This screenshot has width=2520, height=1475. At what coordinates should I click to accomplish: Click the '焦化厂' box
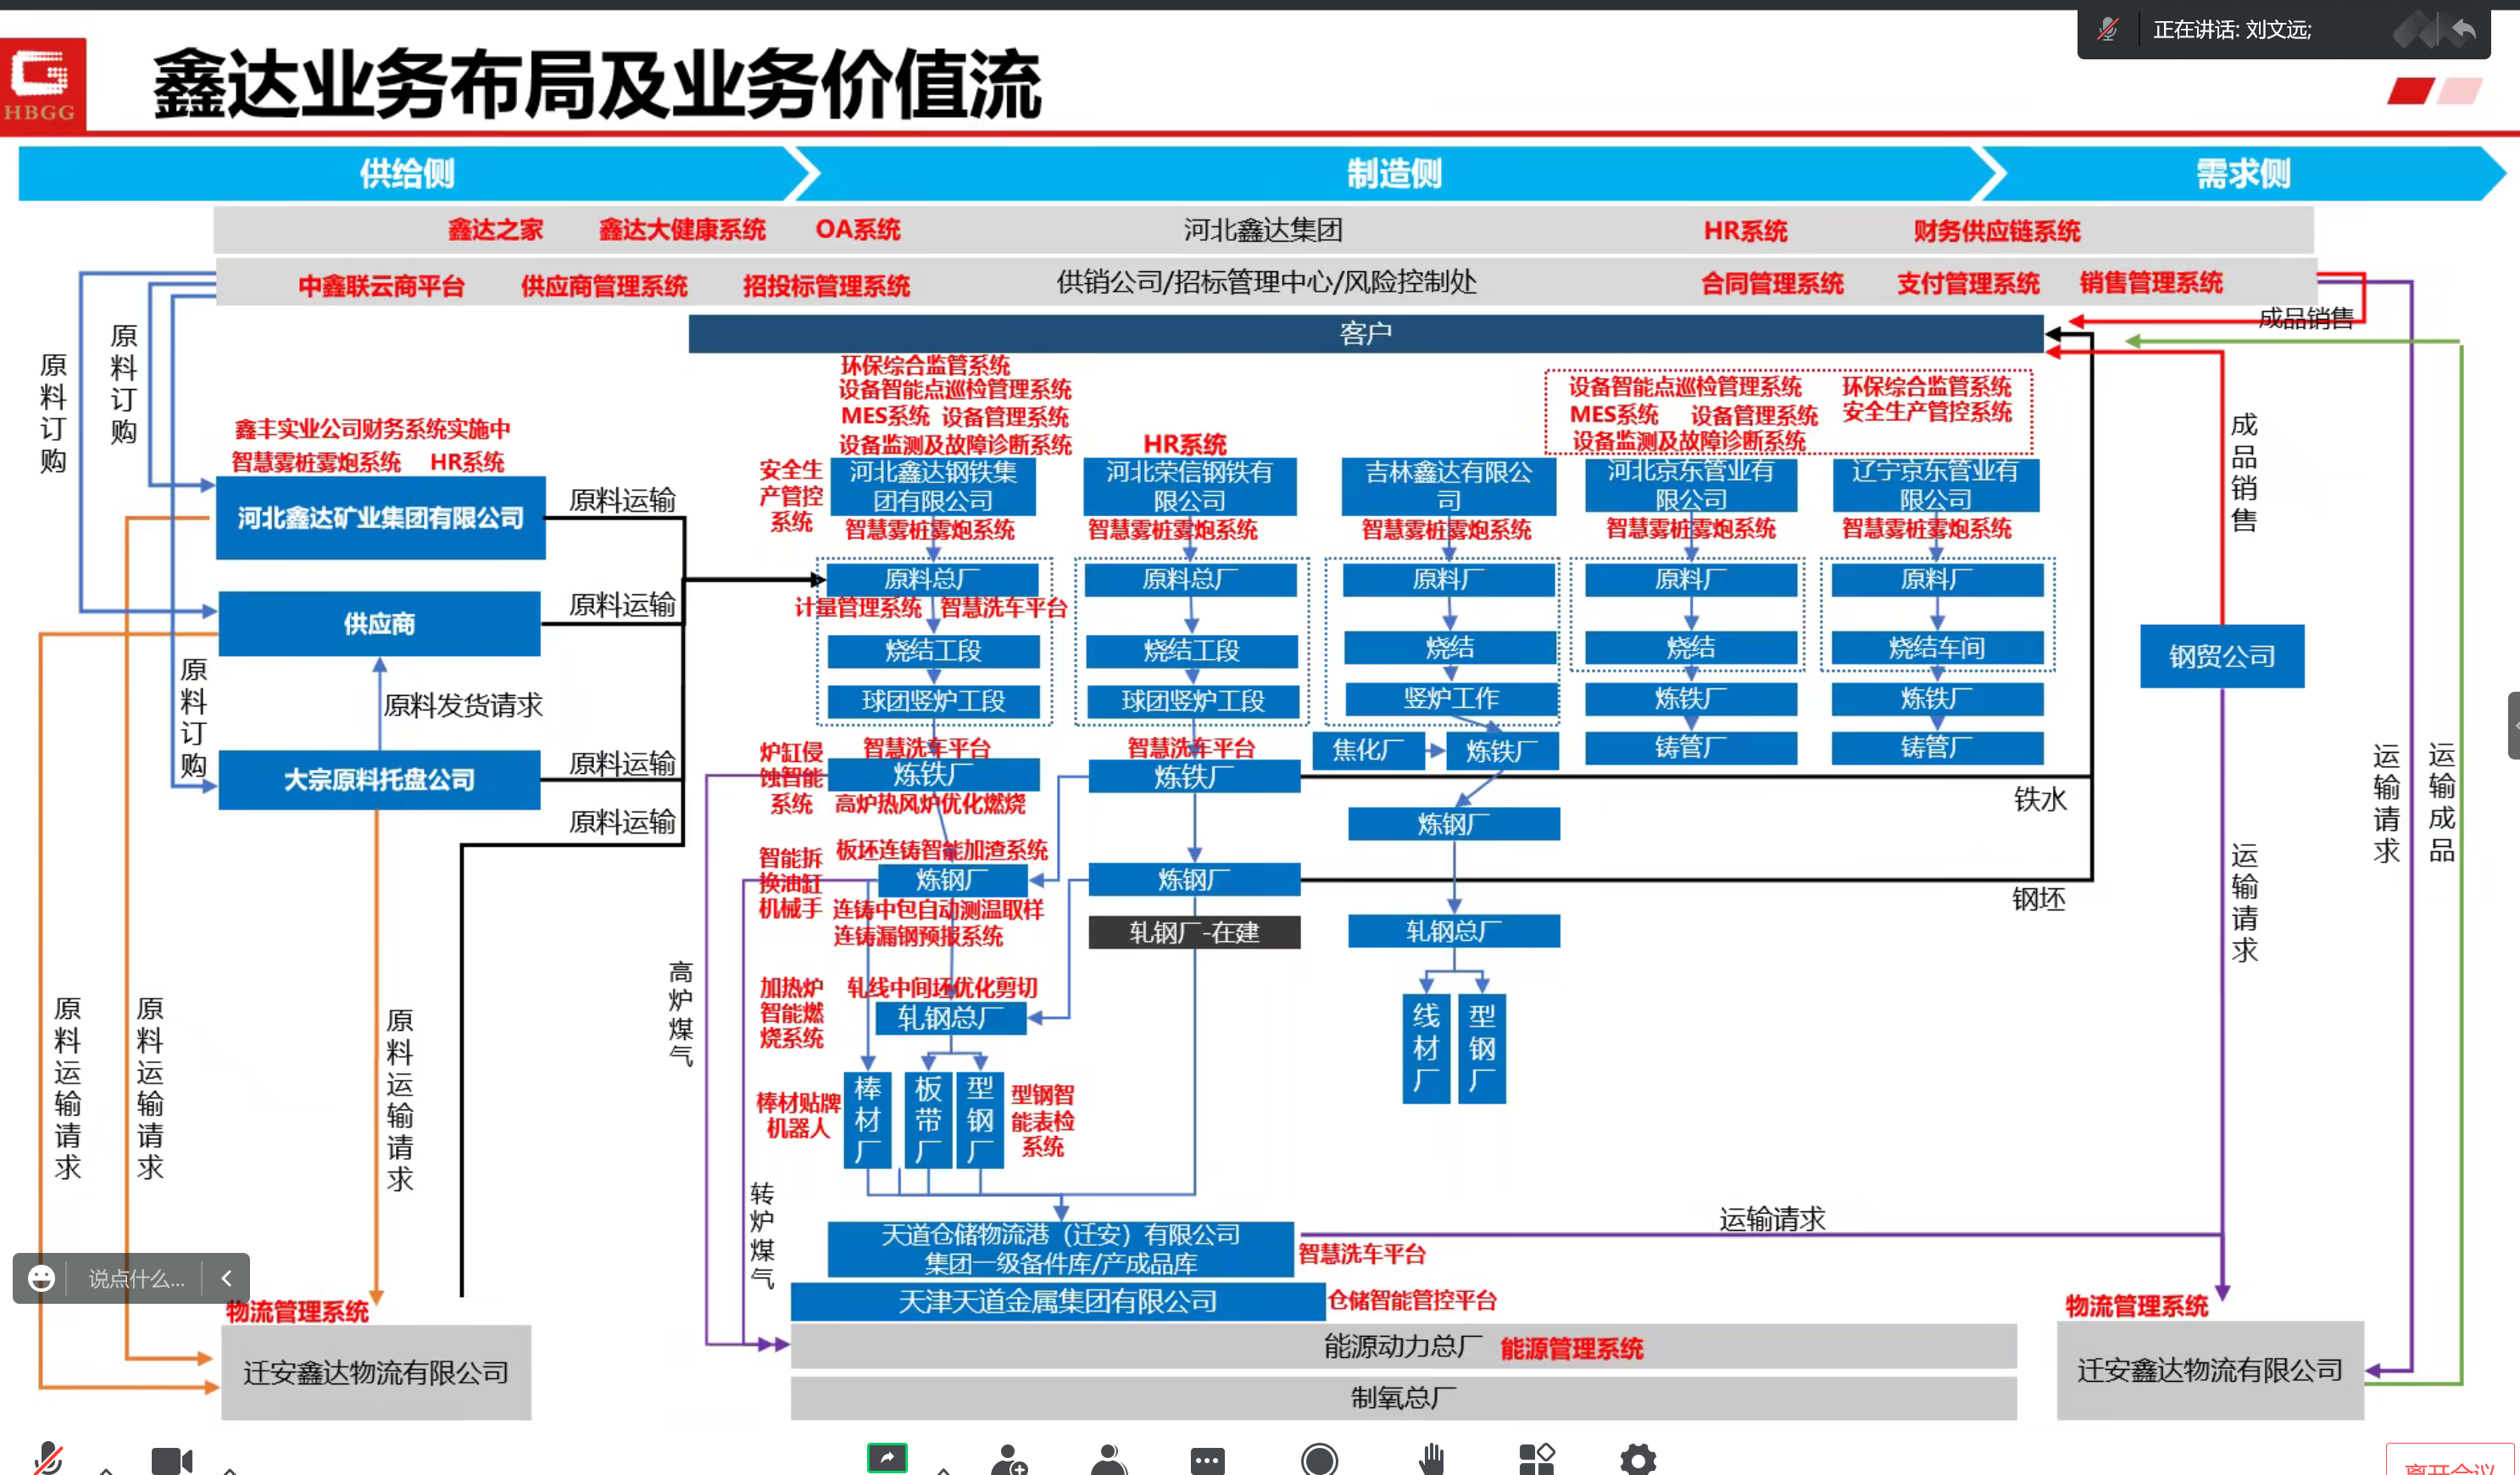[x=1368, y=750]
